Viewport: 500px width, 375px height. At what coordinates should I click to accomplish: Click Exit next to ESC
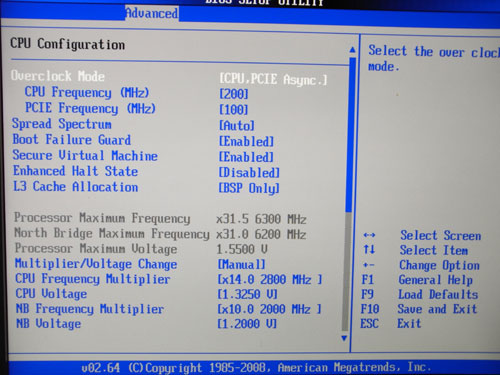coord(409,323)
